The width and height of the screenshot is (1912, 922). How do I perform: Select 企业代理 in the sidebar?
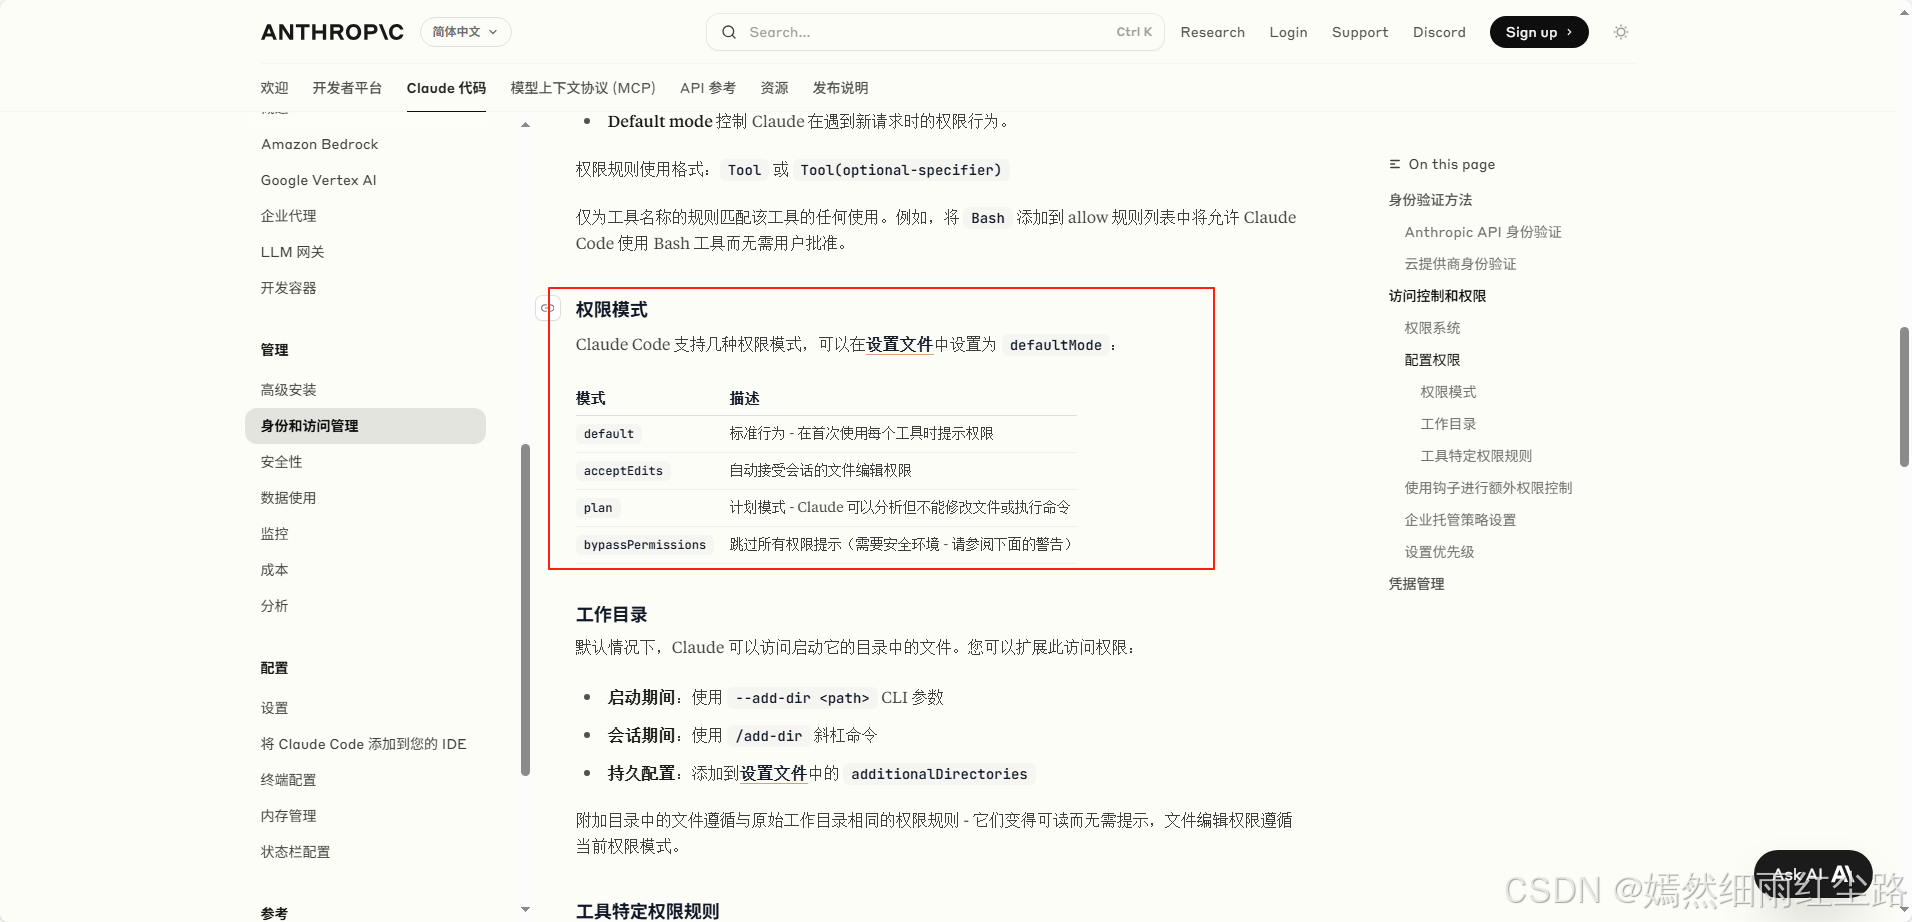coord(288,216)
